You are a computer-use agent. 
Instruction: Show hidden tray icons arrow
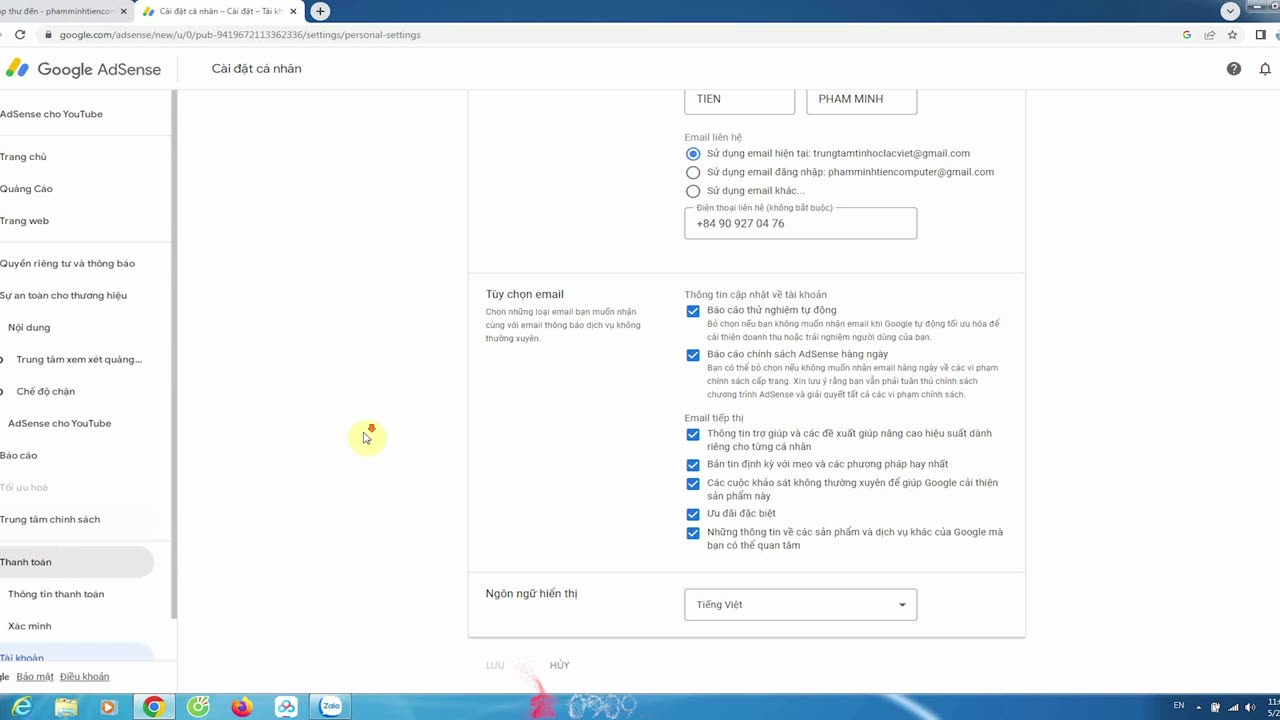1199,707
